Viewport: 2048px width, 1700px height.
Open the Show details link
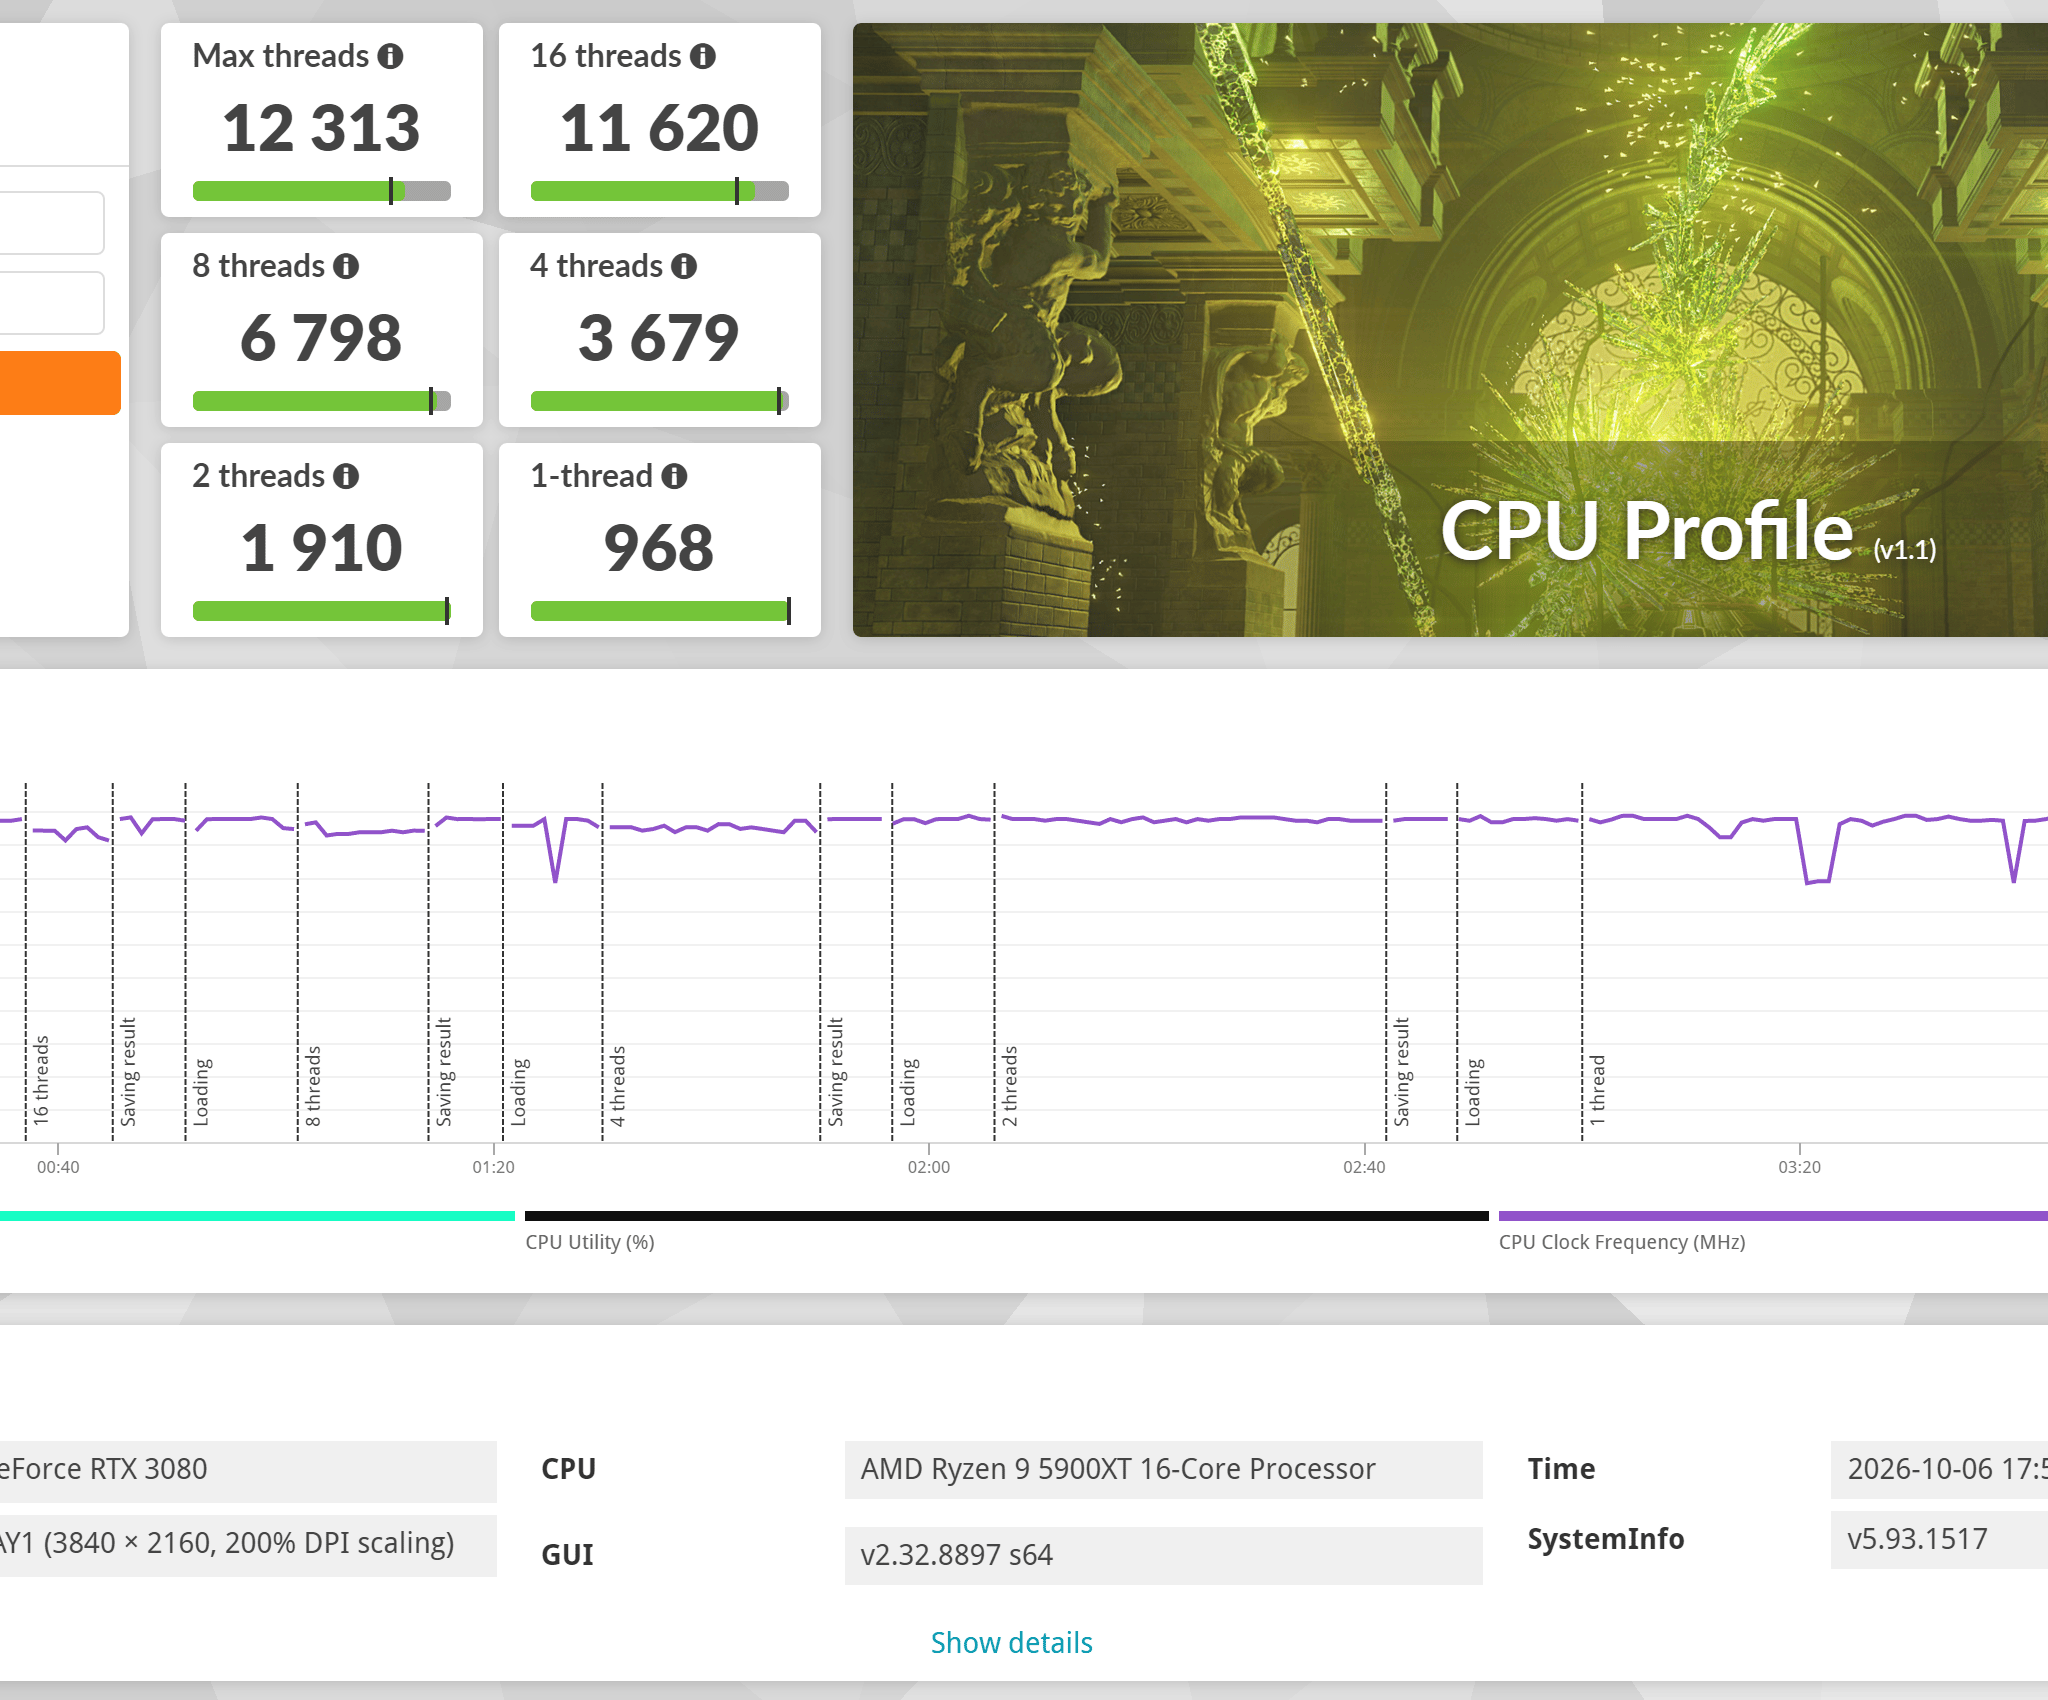tap(1011, 1643)
